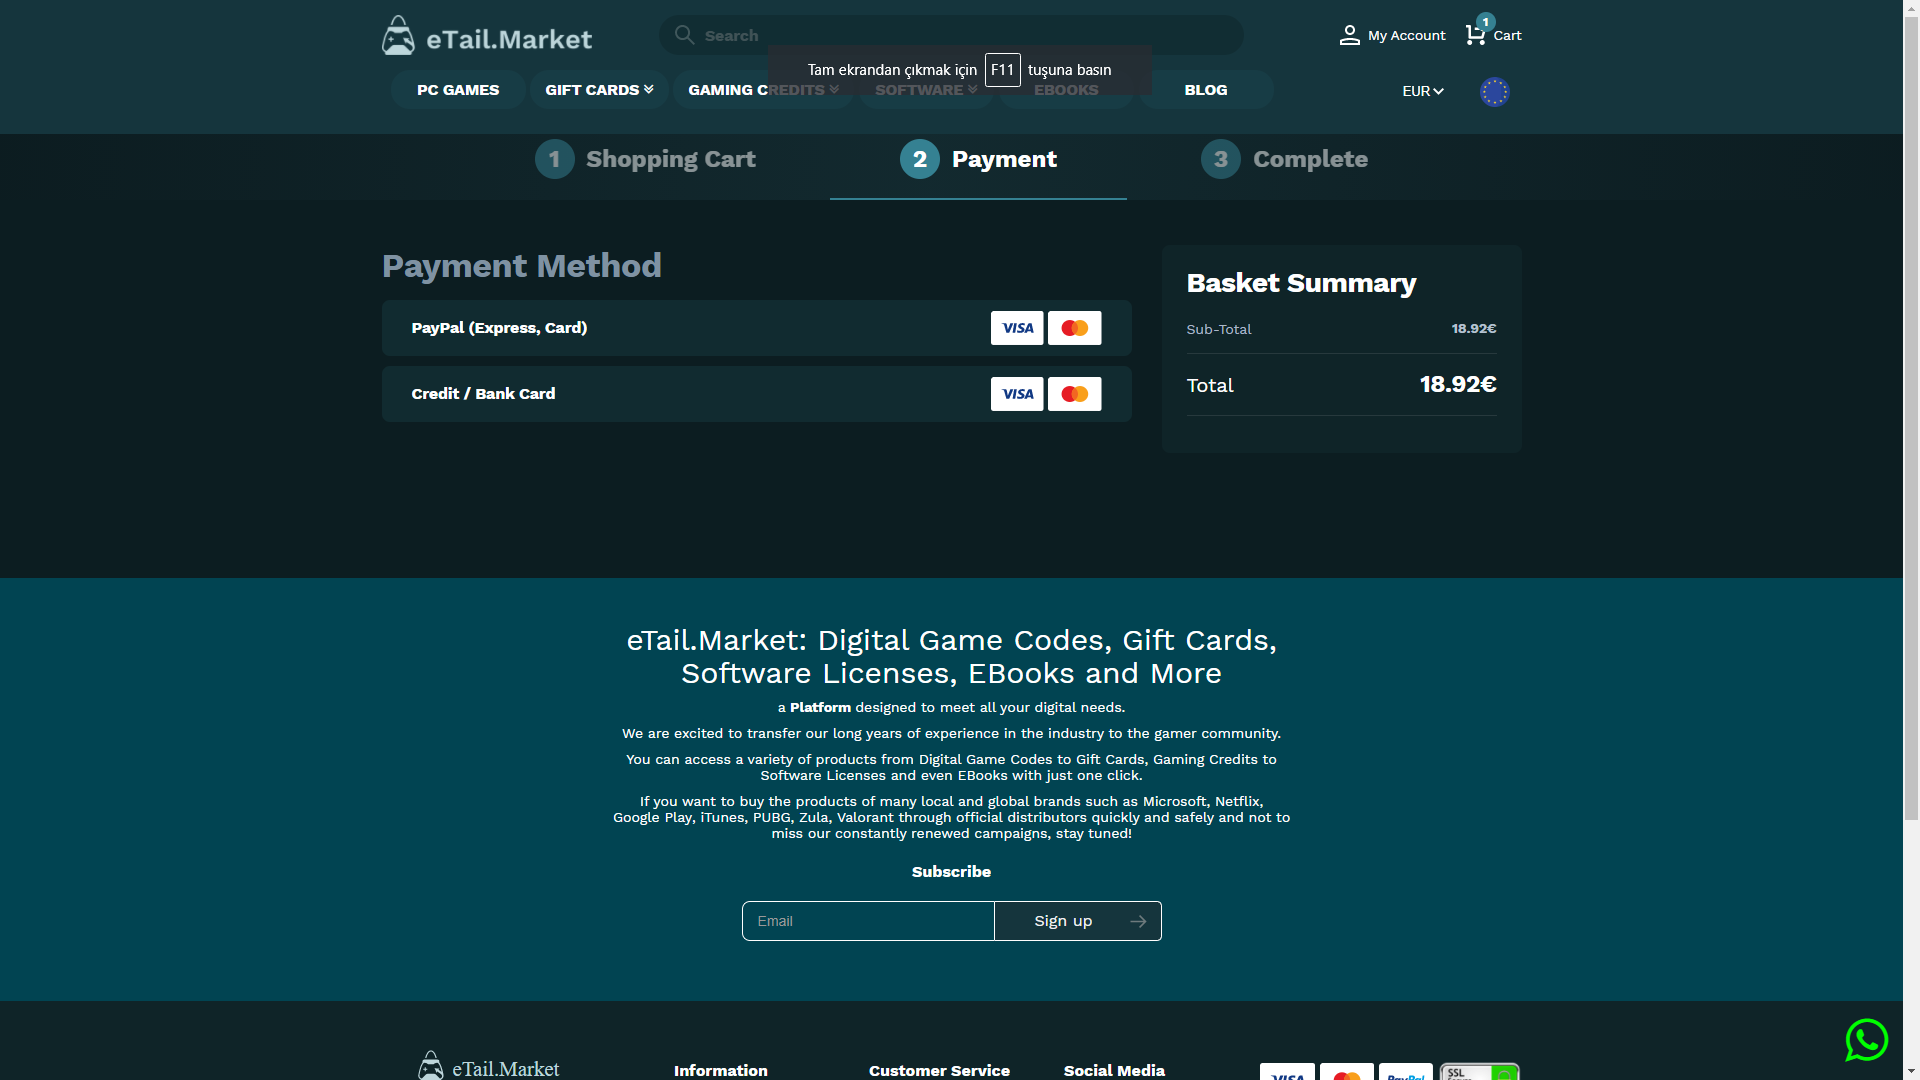Go to the BLOG page

coord(1206,90)
